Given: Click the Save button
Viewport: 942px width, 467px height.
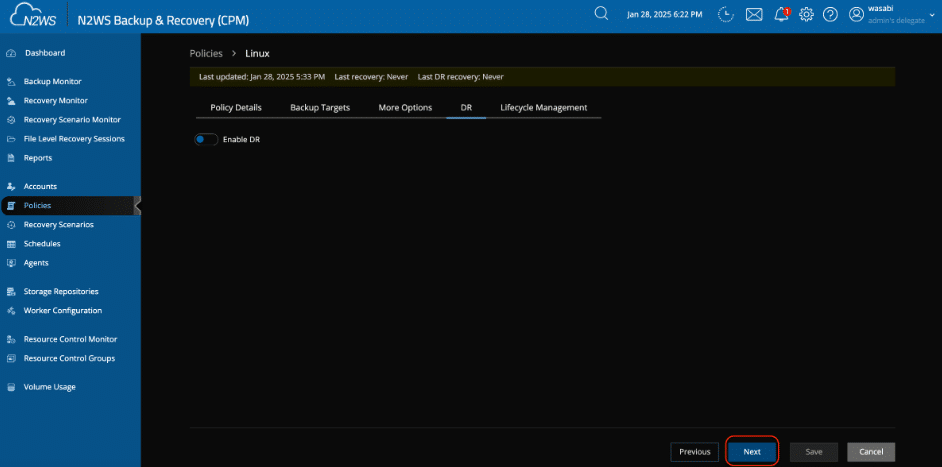Looking at the screenshot, I should pos(813,452).
